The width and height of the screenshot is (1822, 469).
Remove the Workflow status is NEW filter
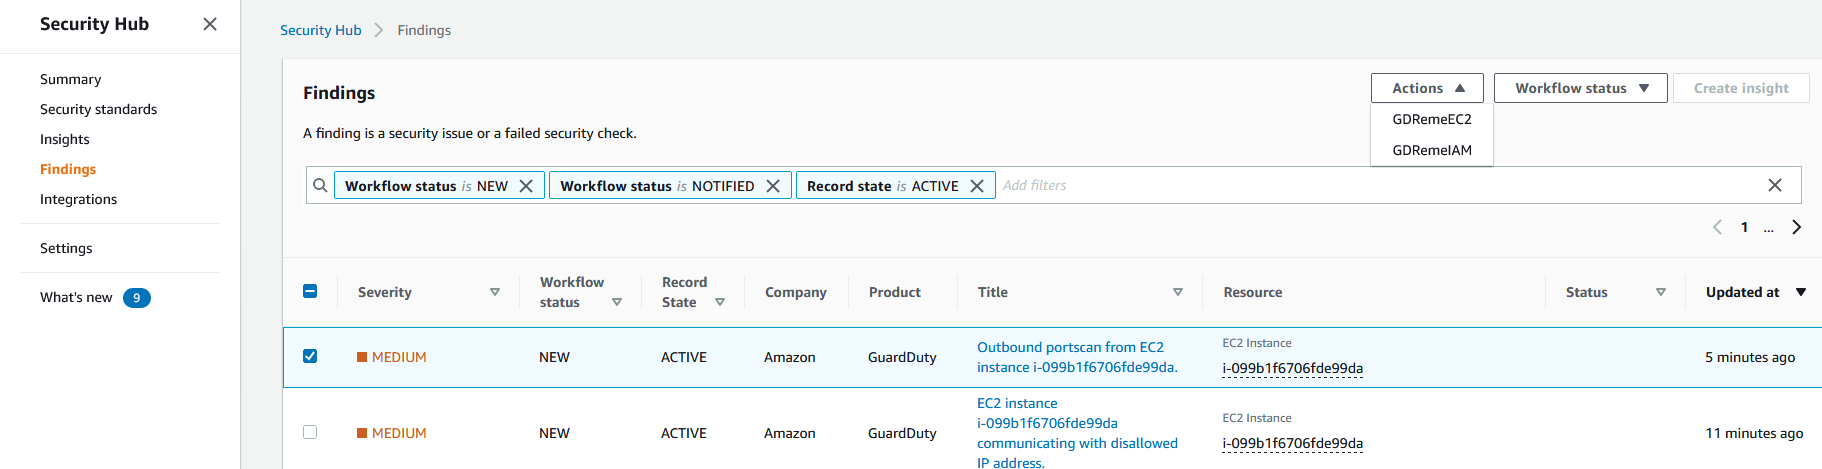pyautogui.click(x=526, y=186)
